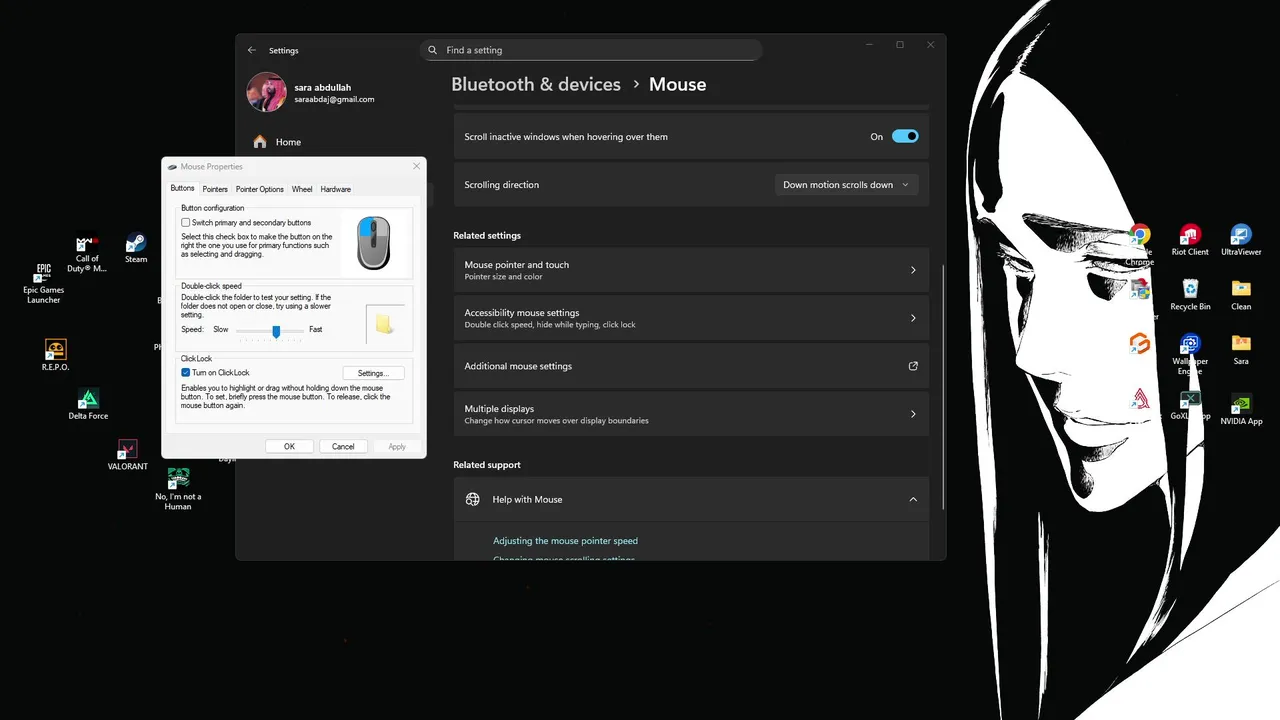Open Epic Games Launcher shortcut

[43, 284]
